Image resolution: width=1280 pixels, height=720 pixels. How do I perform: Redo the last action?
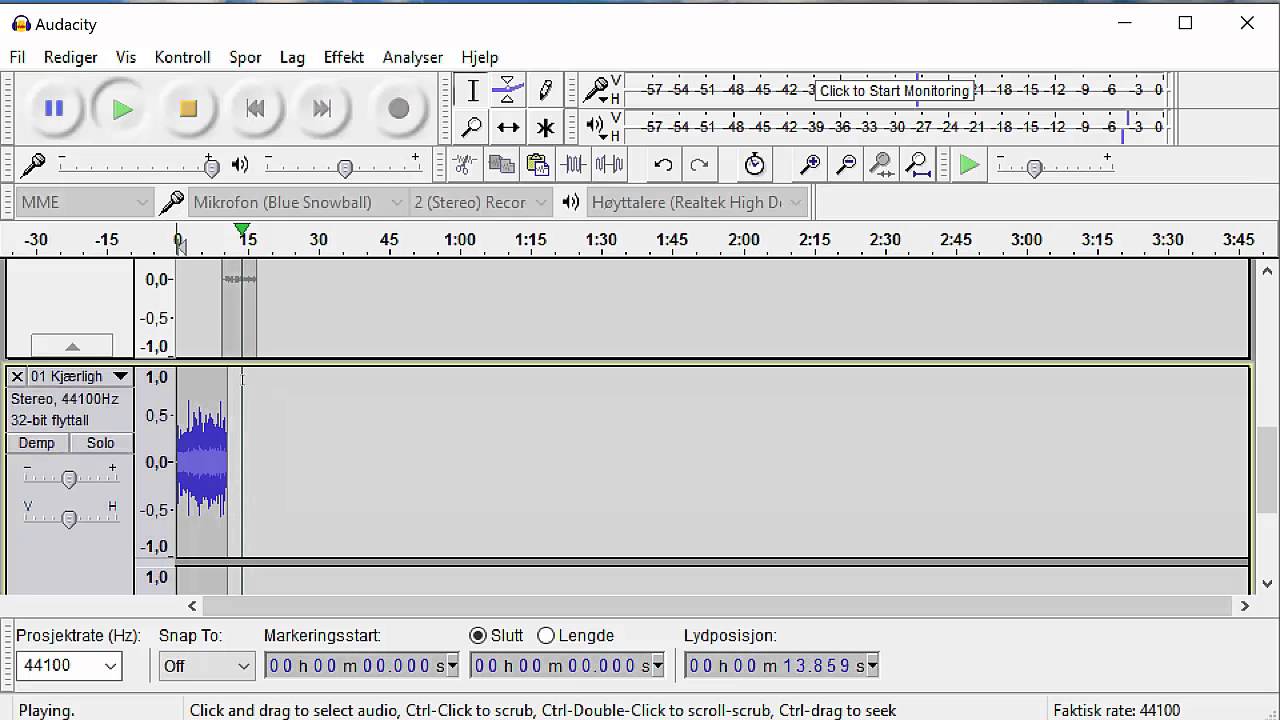pyautogui.click(x=699, y=164)
